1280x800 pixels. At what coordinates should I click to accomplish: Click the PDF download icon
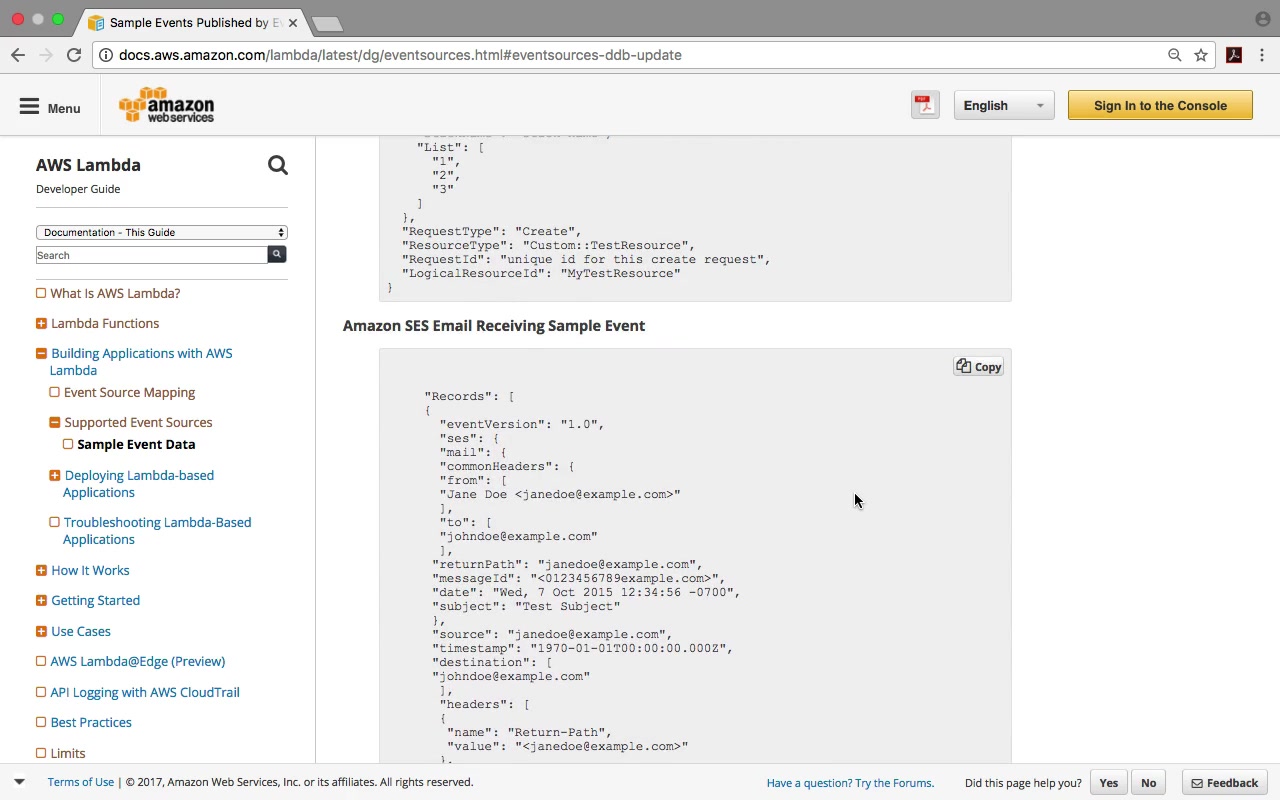[925, 105]
